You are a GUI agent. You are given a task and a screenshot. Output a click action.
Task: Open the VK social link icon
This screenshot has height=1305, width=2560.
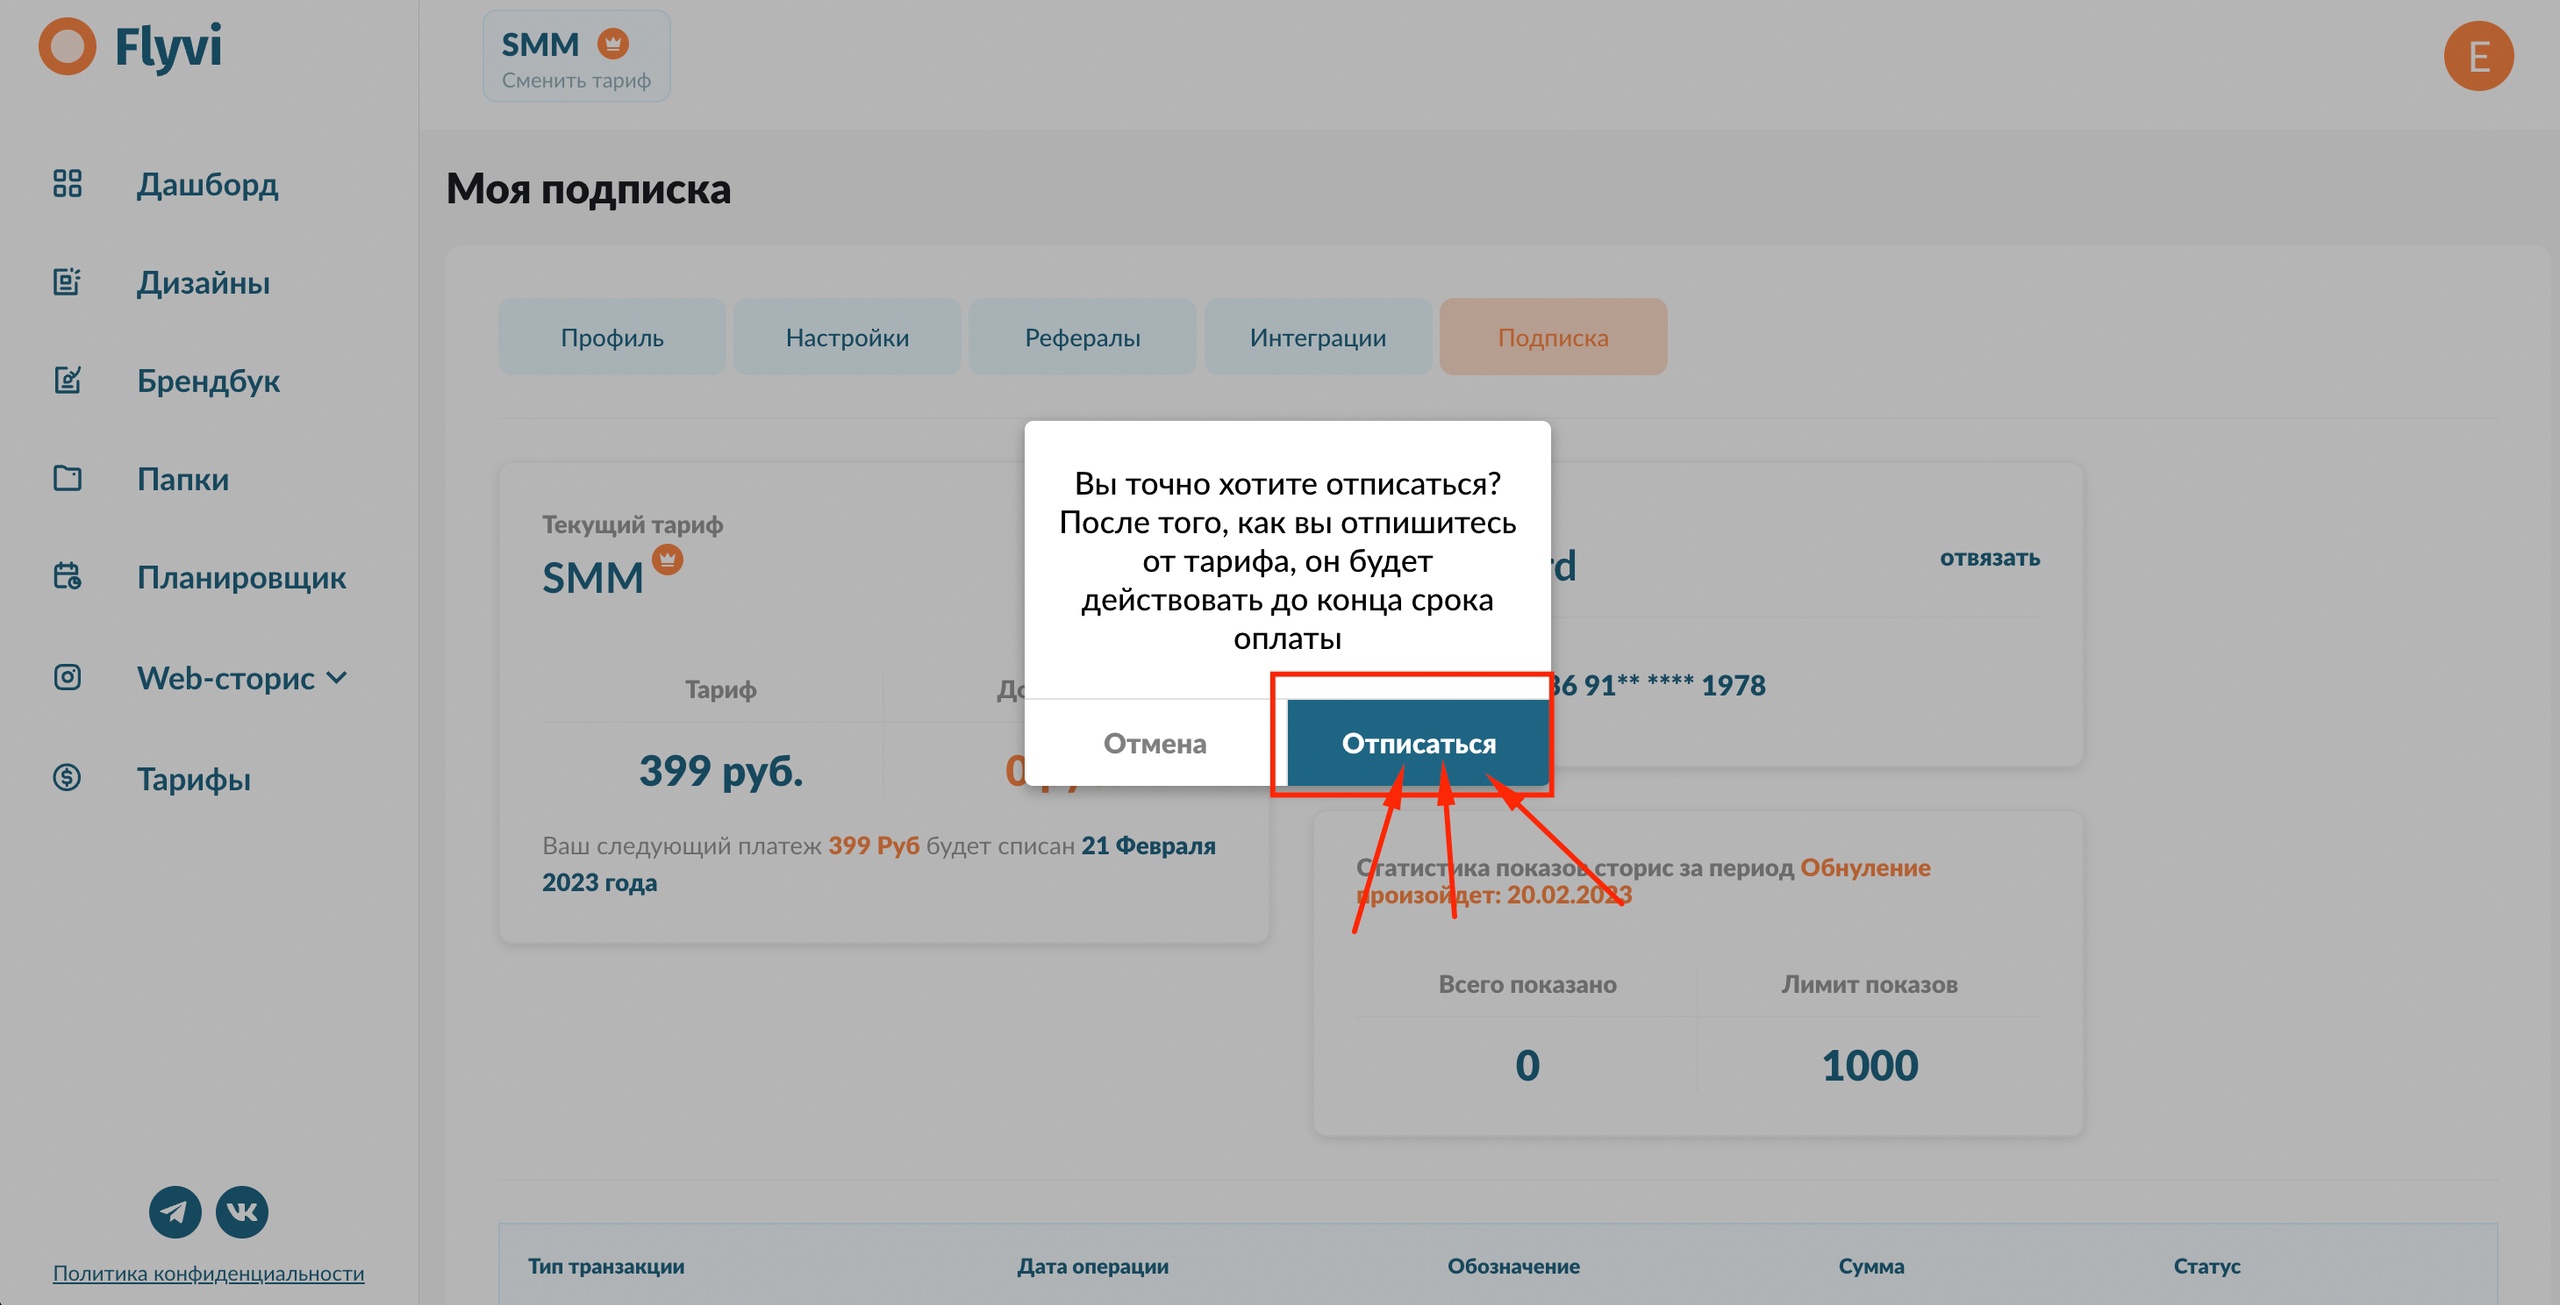click(x=242, y=1212)
